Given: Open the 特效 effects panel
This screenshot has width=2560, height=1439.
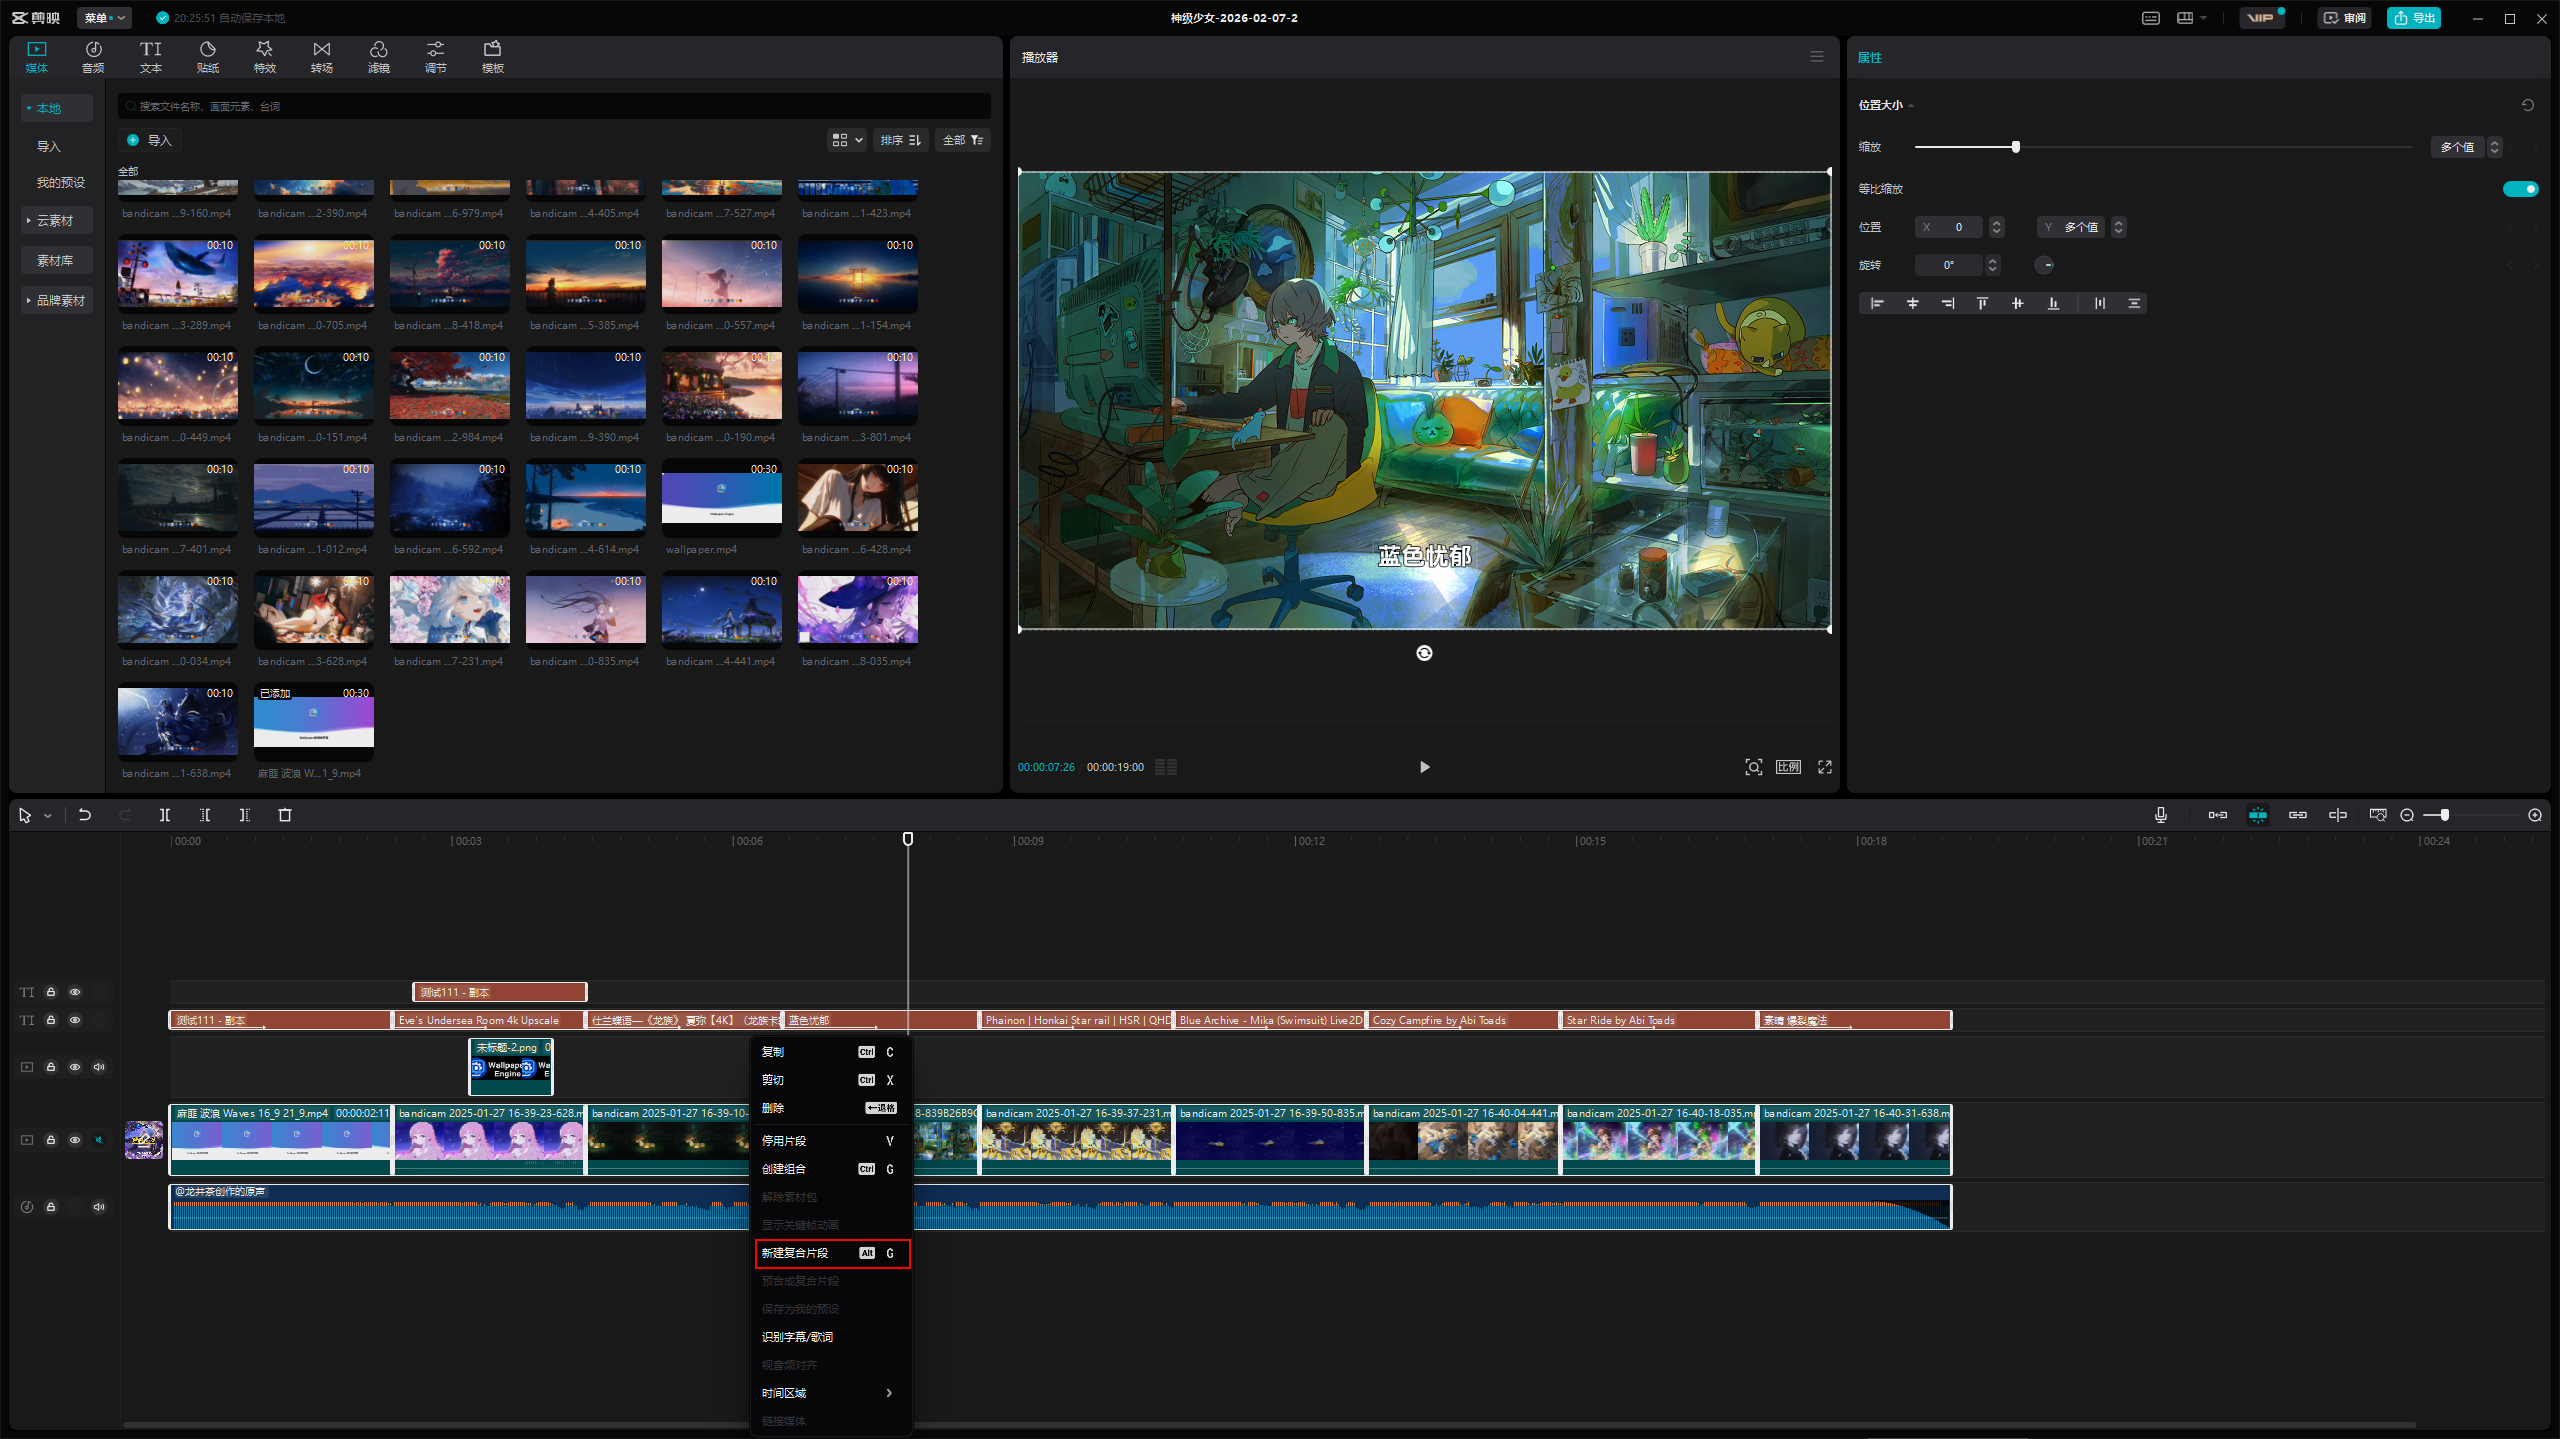Looking at the screenshot, I should (264, 56).
